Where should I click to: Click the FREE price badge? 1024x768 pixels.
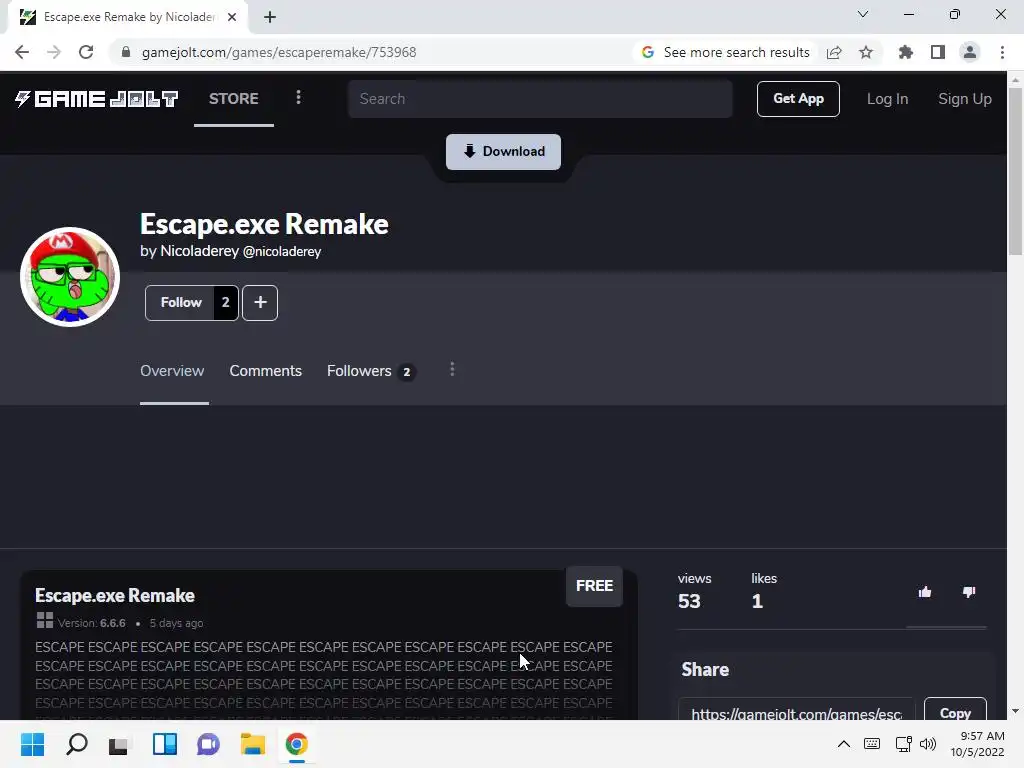pos(594,586)
